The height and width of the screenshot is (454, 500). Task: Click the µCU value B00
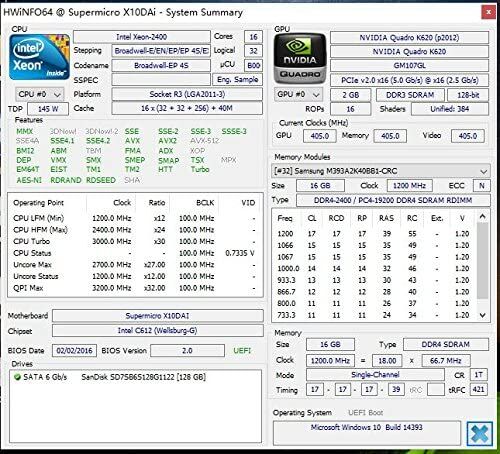tap(253, 65)
